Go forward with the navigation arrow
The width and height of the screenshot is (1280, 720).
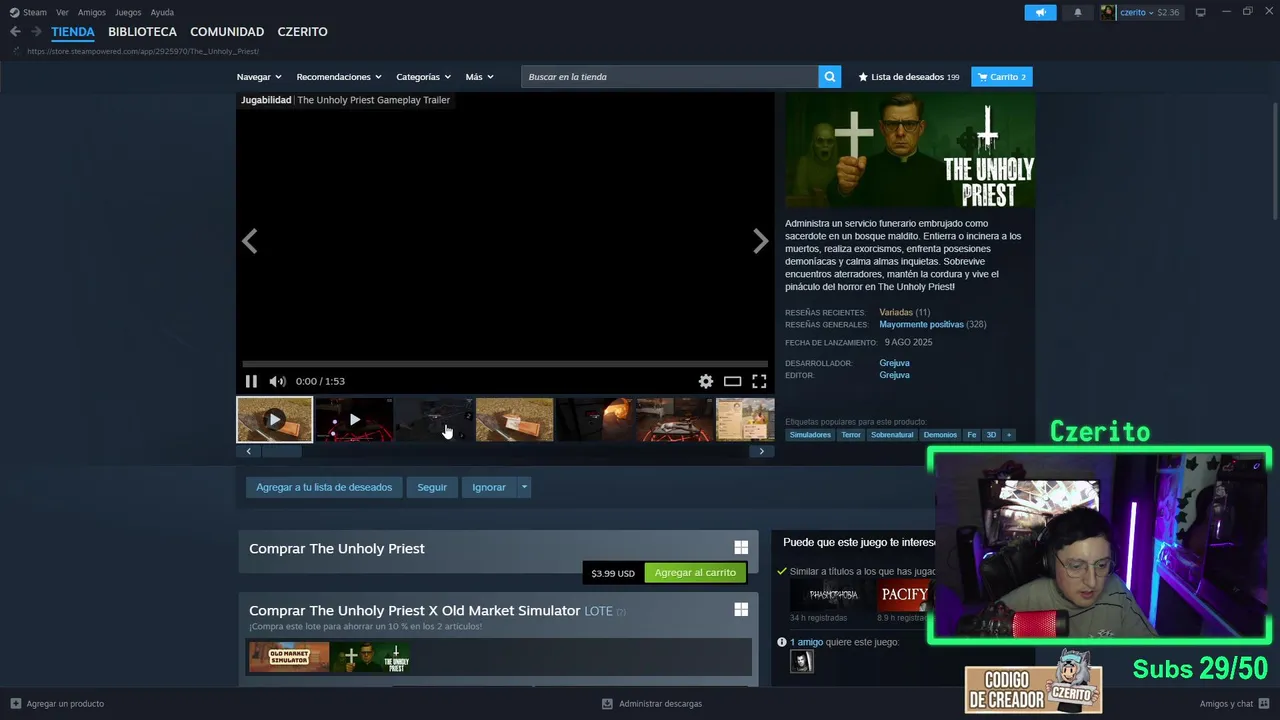click(x=36, y=32)
